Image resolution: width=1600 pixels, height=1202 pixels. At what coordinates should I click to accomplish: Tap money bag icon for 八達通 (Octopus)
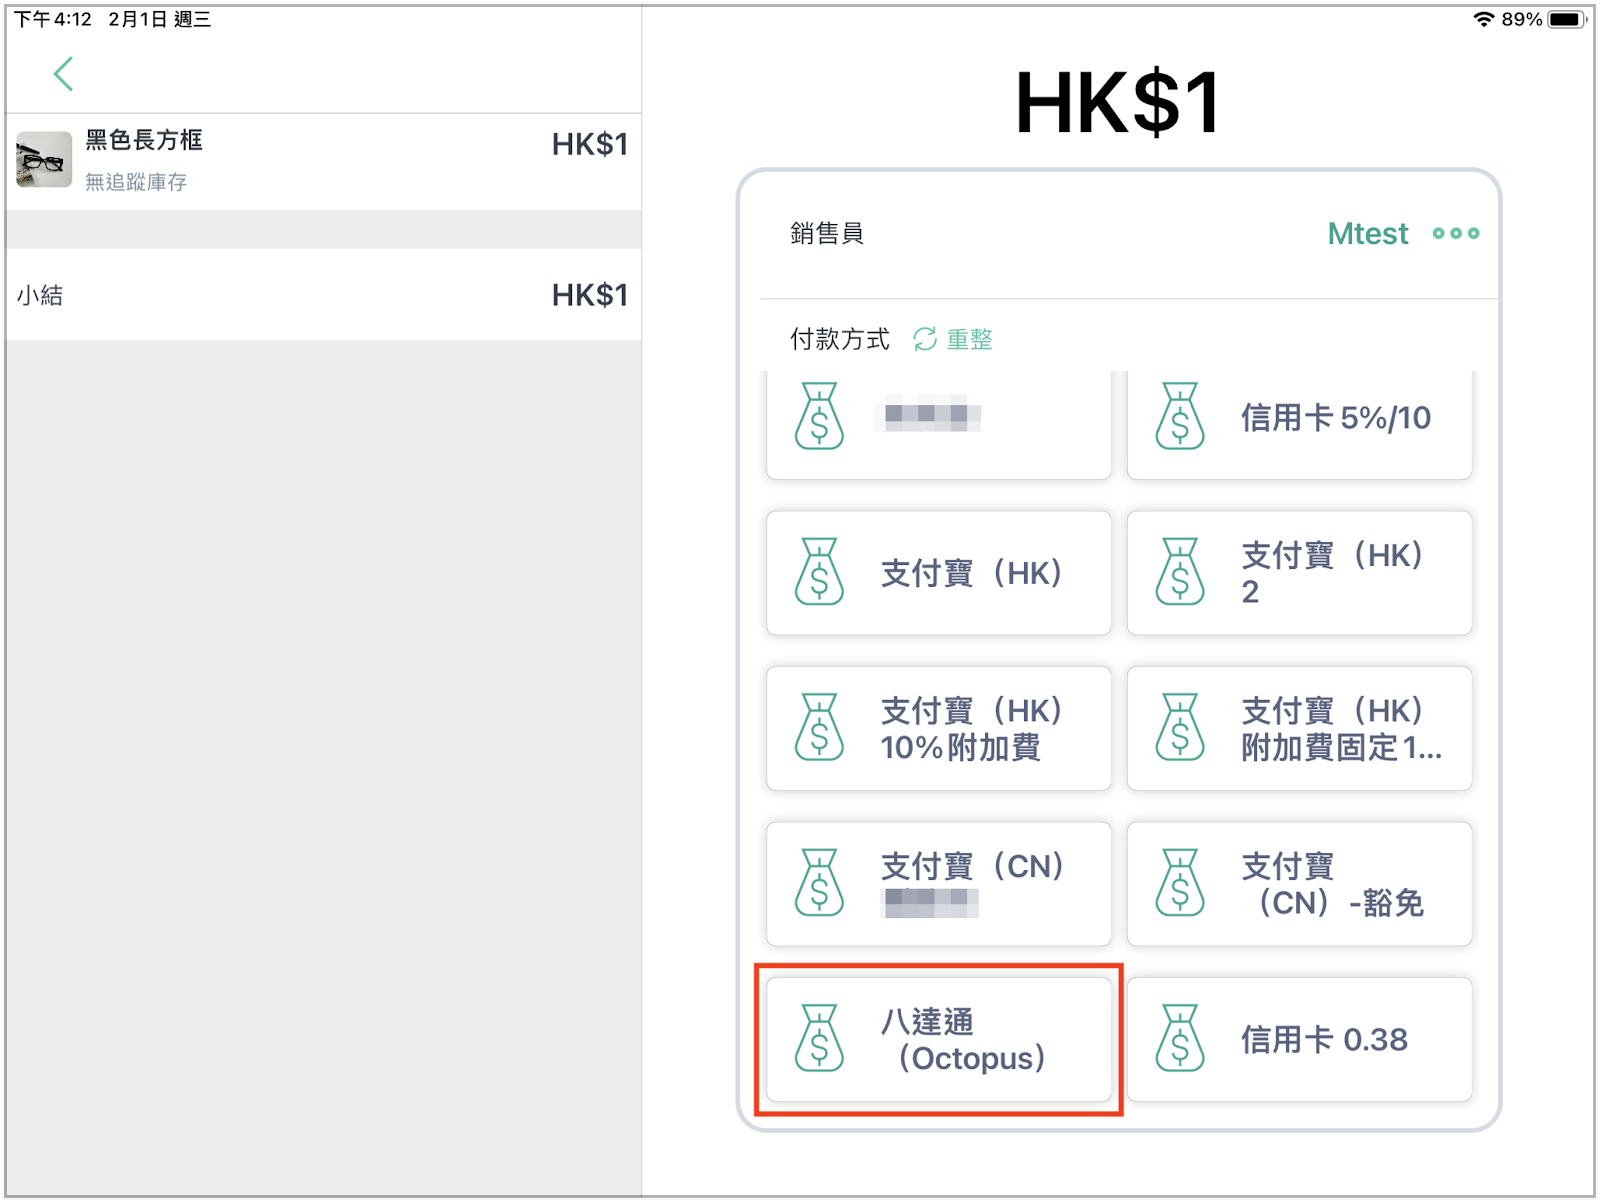(x=819, y=1038)
